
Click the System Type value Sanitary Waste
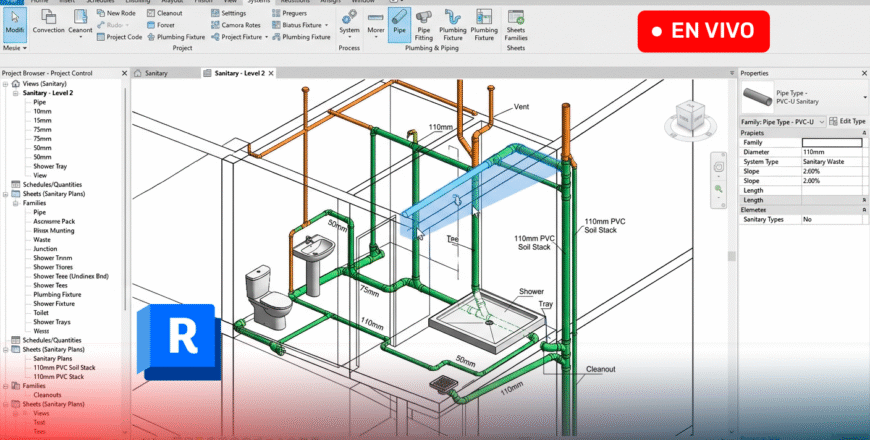coord(831,161)
